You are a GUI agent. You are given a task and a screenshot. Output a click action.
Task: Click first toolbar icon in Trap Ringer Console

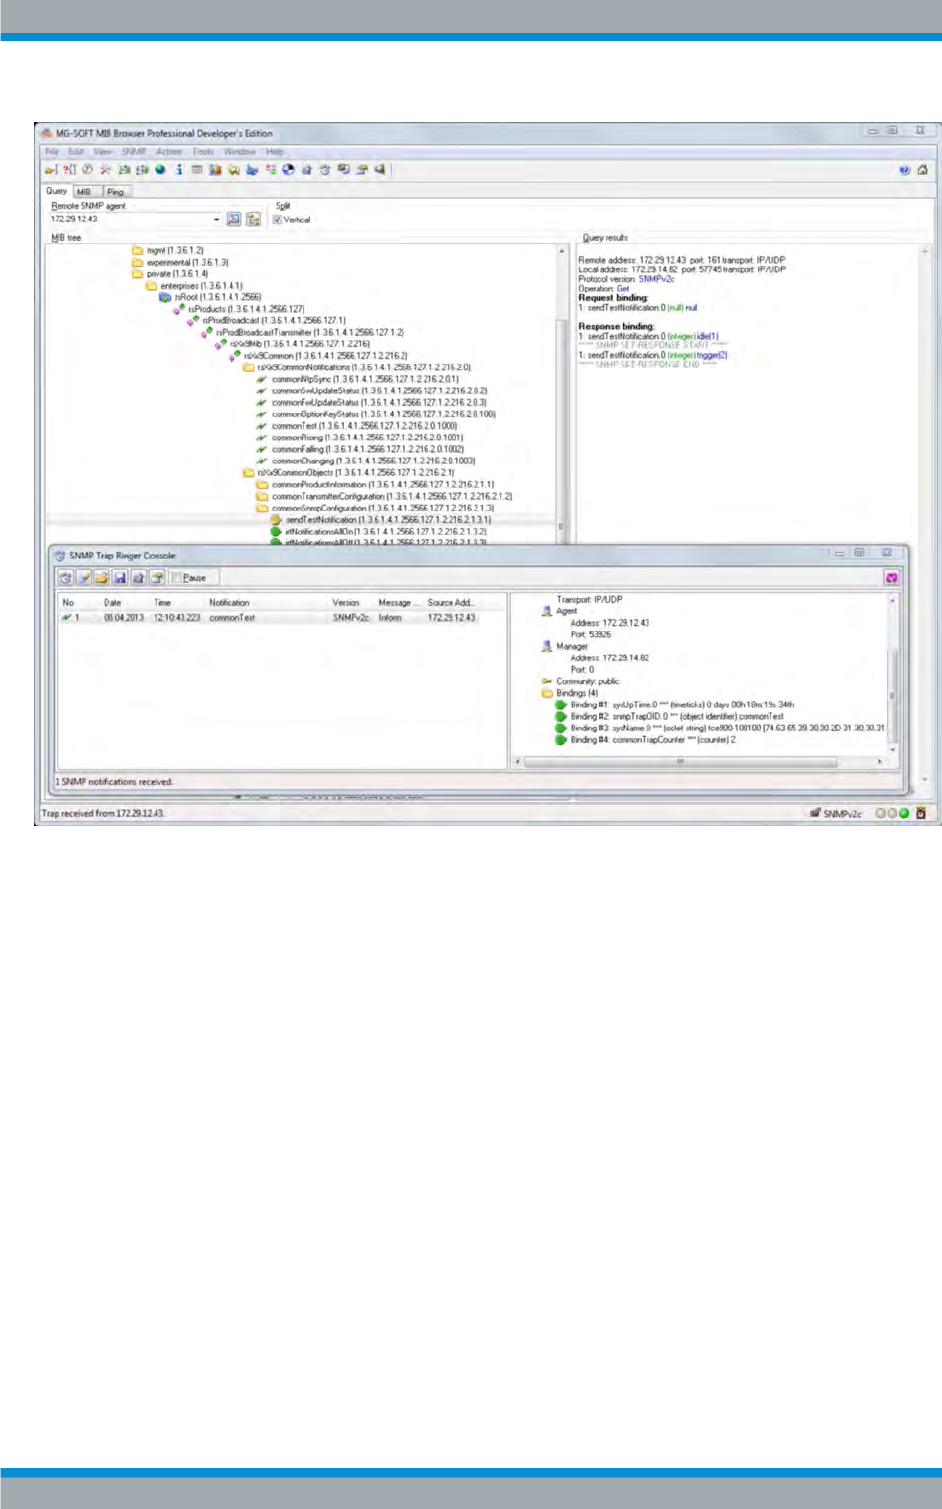tap(66, 578)
